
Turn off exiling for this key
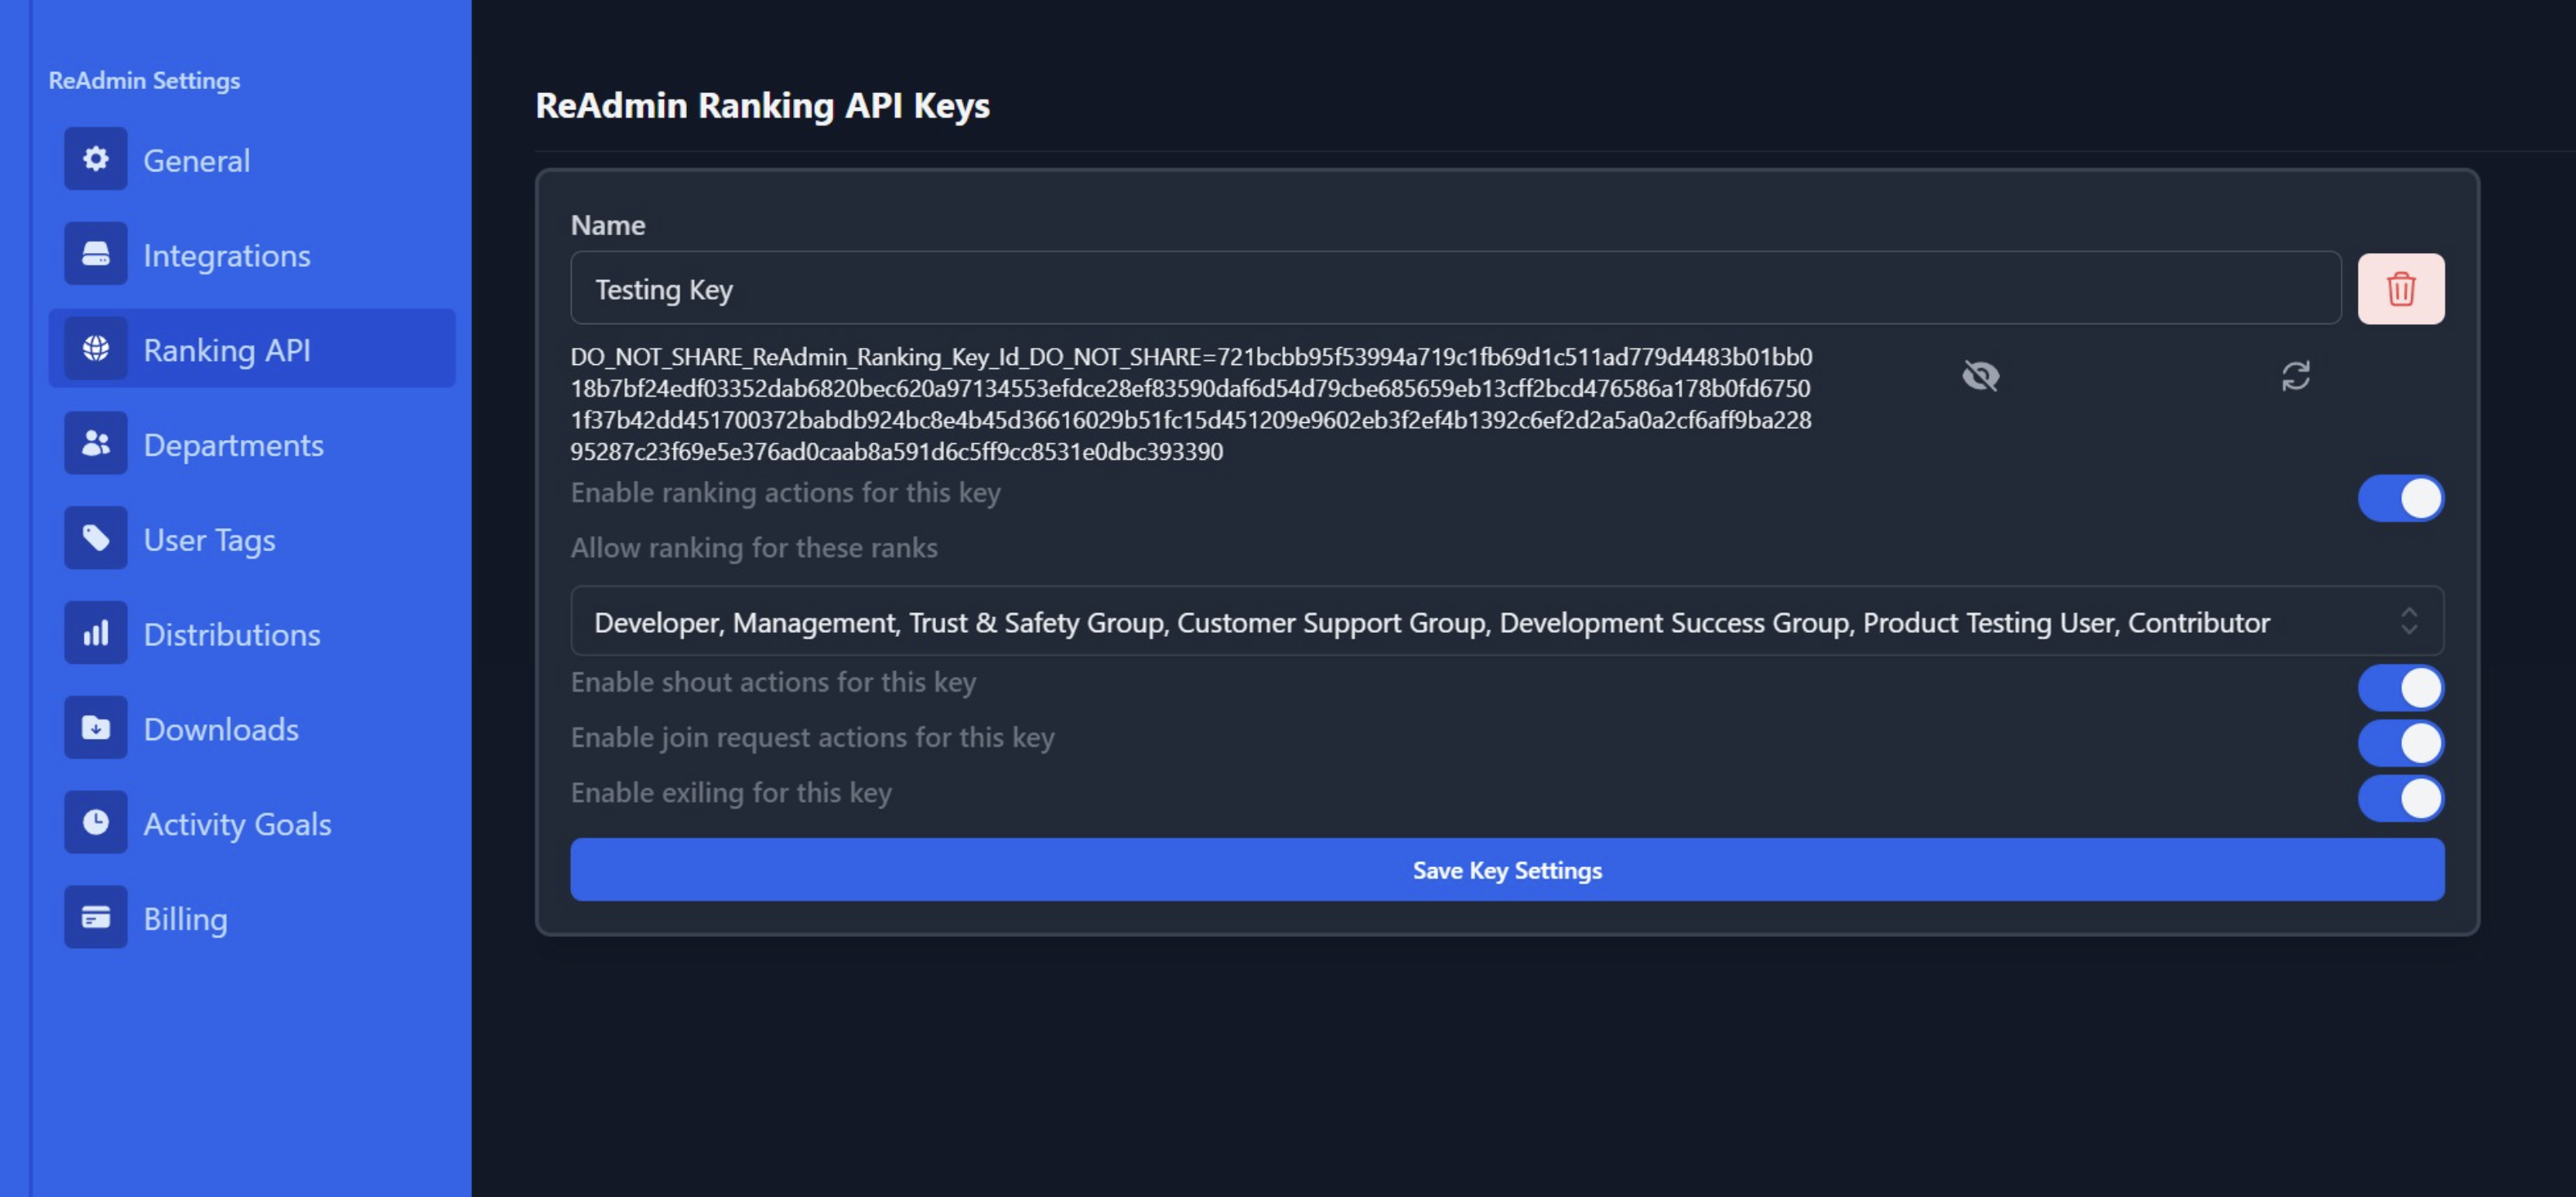pos(2400,798)
